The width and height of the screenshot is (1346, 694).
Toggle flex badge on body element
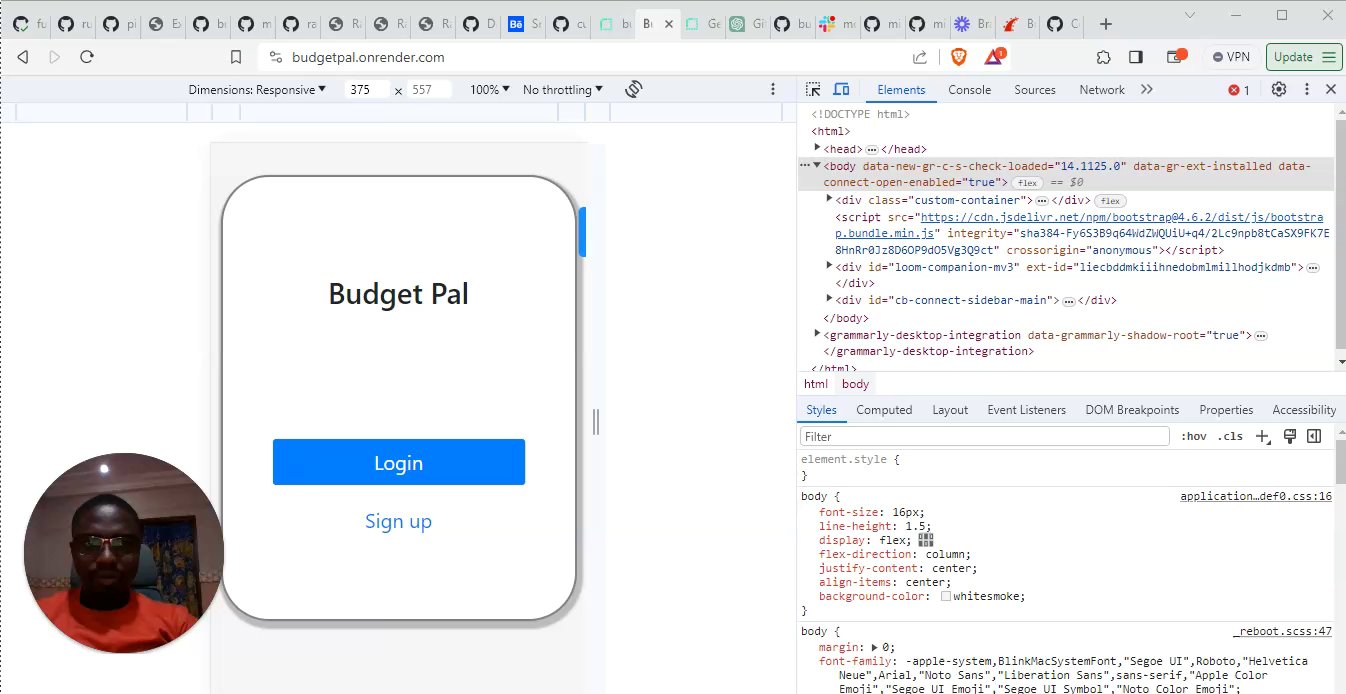point(1027,183)
